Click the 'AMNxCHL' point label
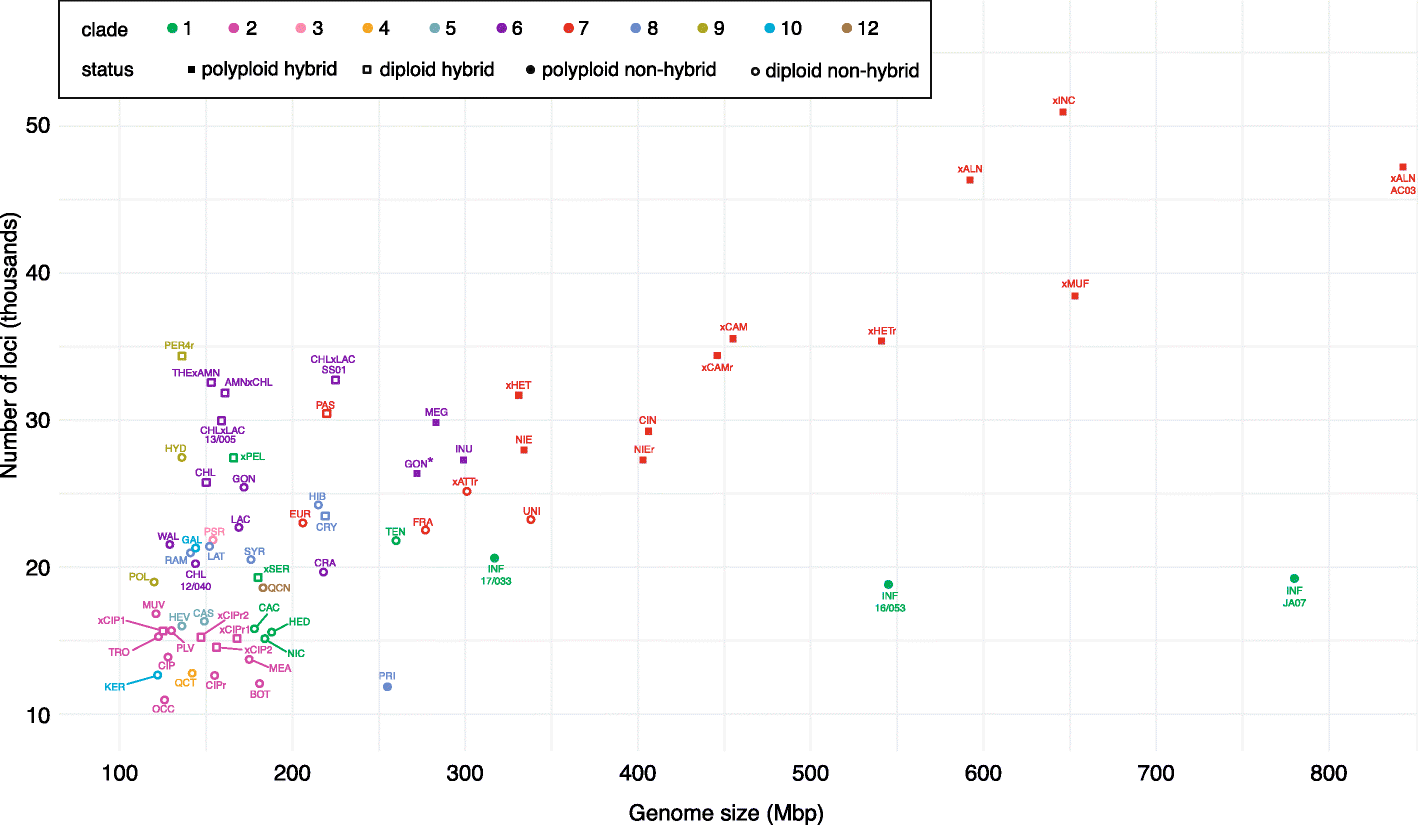 coord(248,382)
